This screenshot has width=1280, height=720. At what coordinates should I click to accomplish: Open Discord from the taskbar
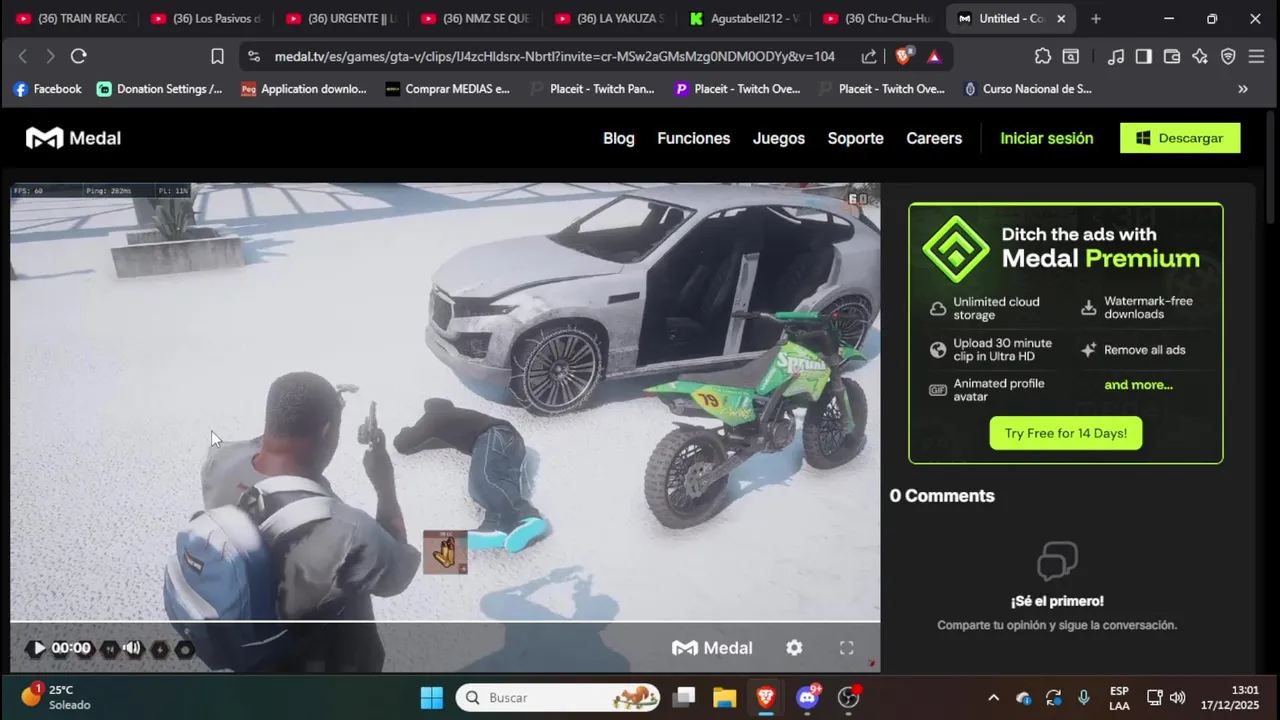807,697
